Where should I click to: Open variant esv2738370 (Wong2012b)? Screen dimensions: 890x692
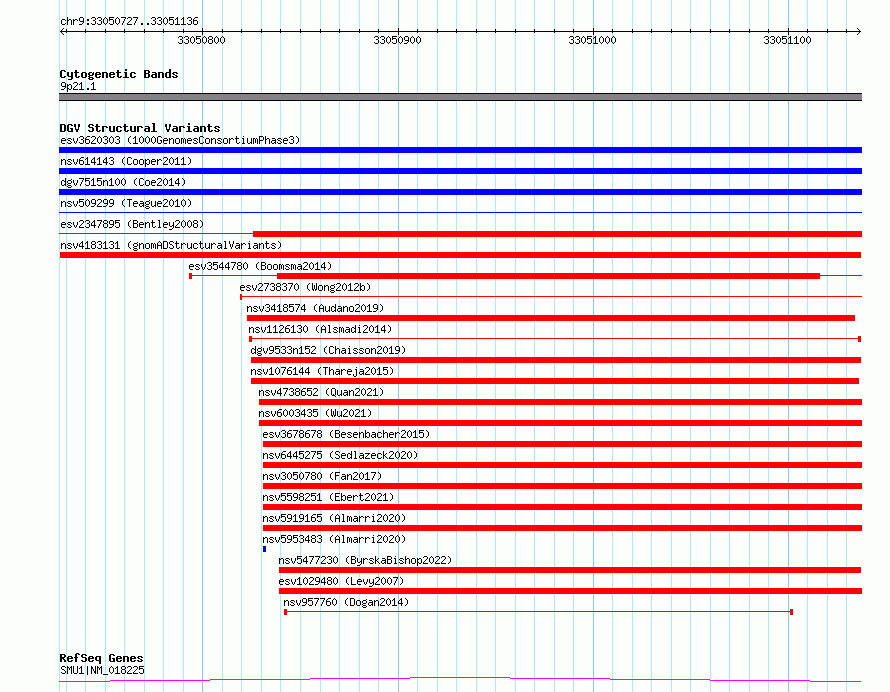(x=305, y=287)
